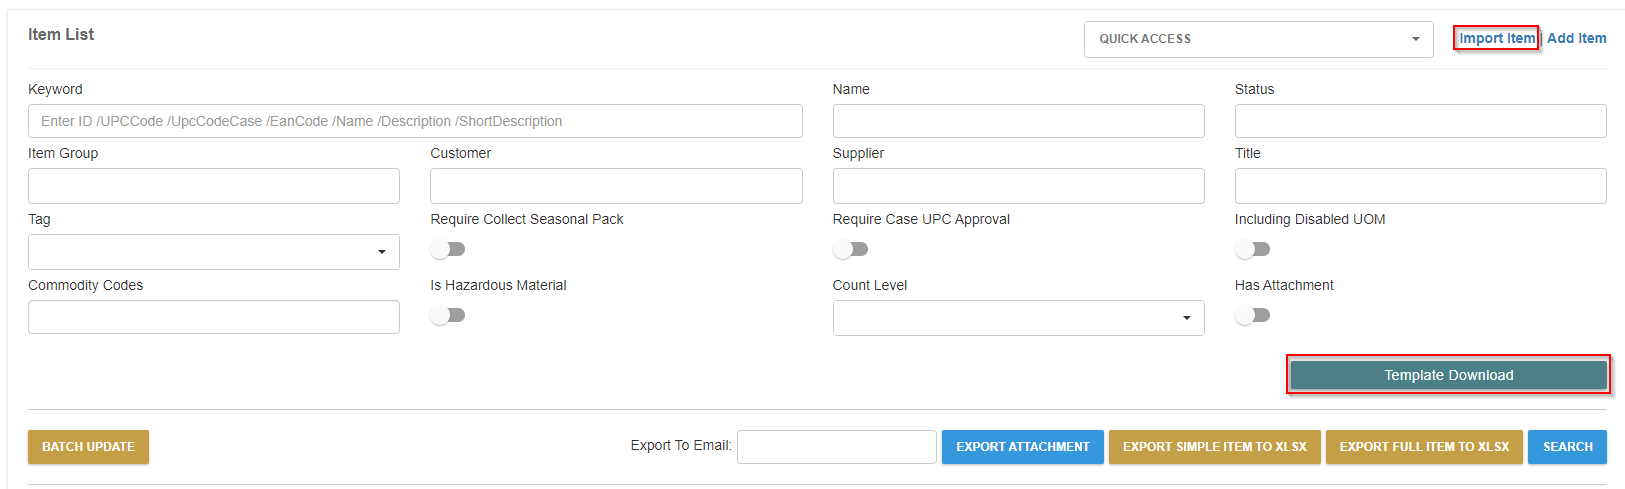The image size is (1625, 489).
Task: Click into the Commodity Codes field
Action: point(214,317)
